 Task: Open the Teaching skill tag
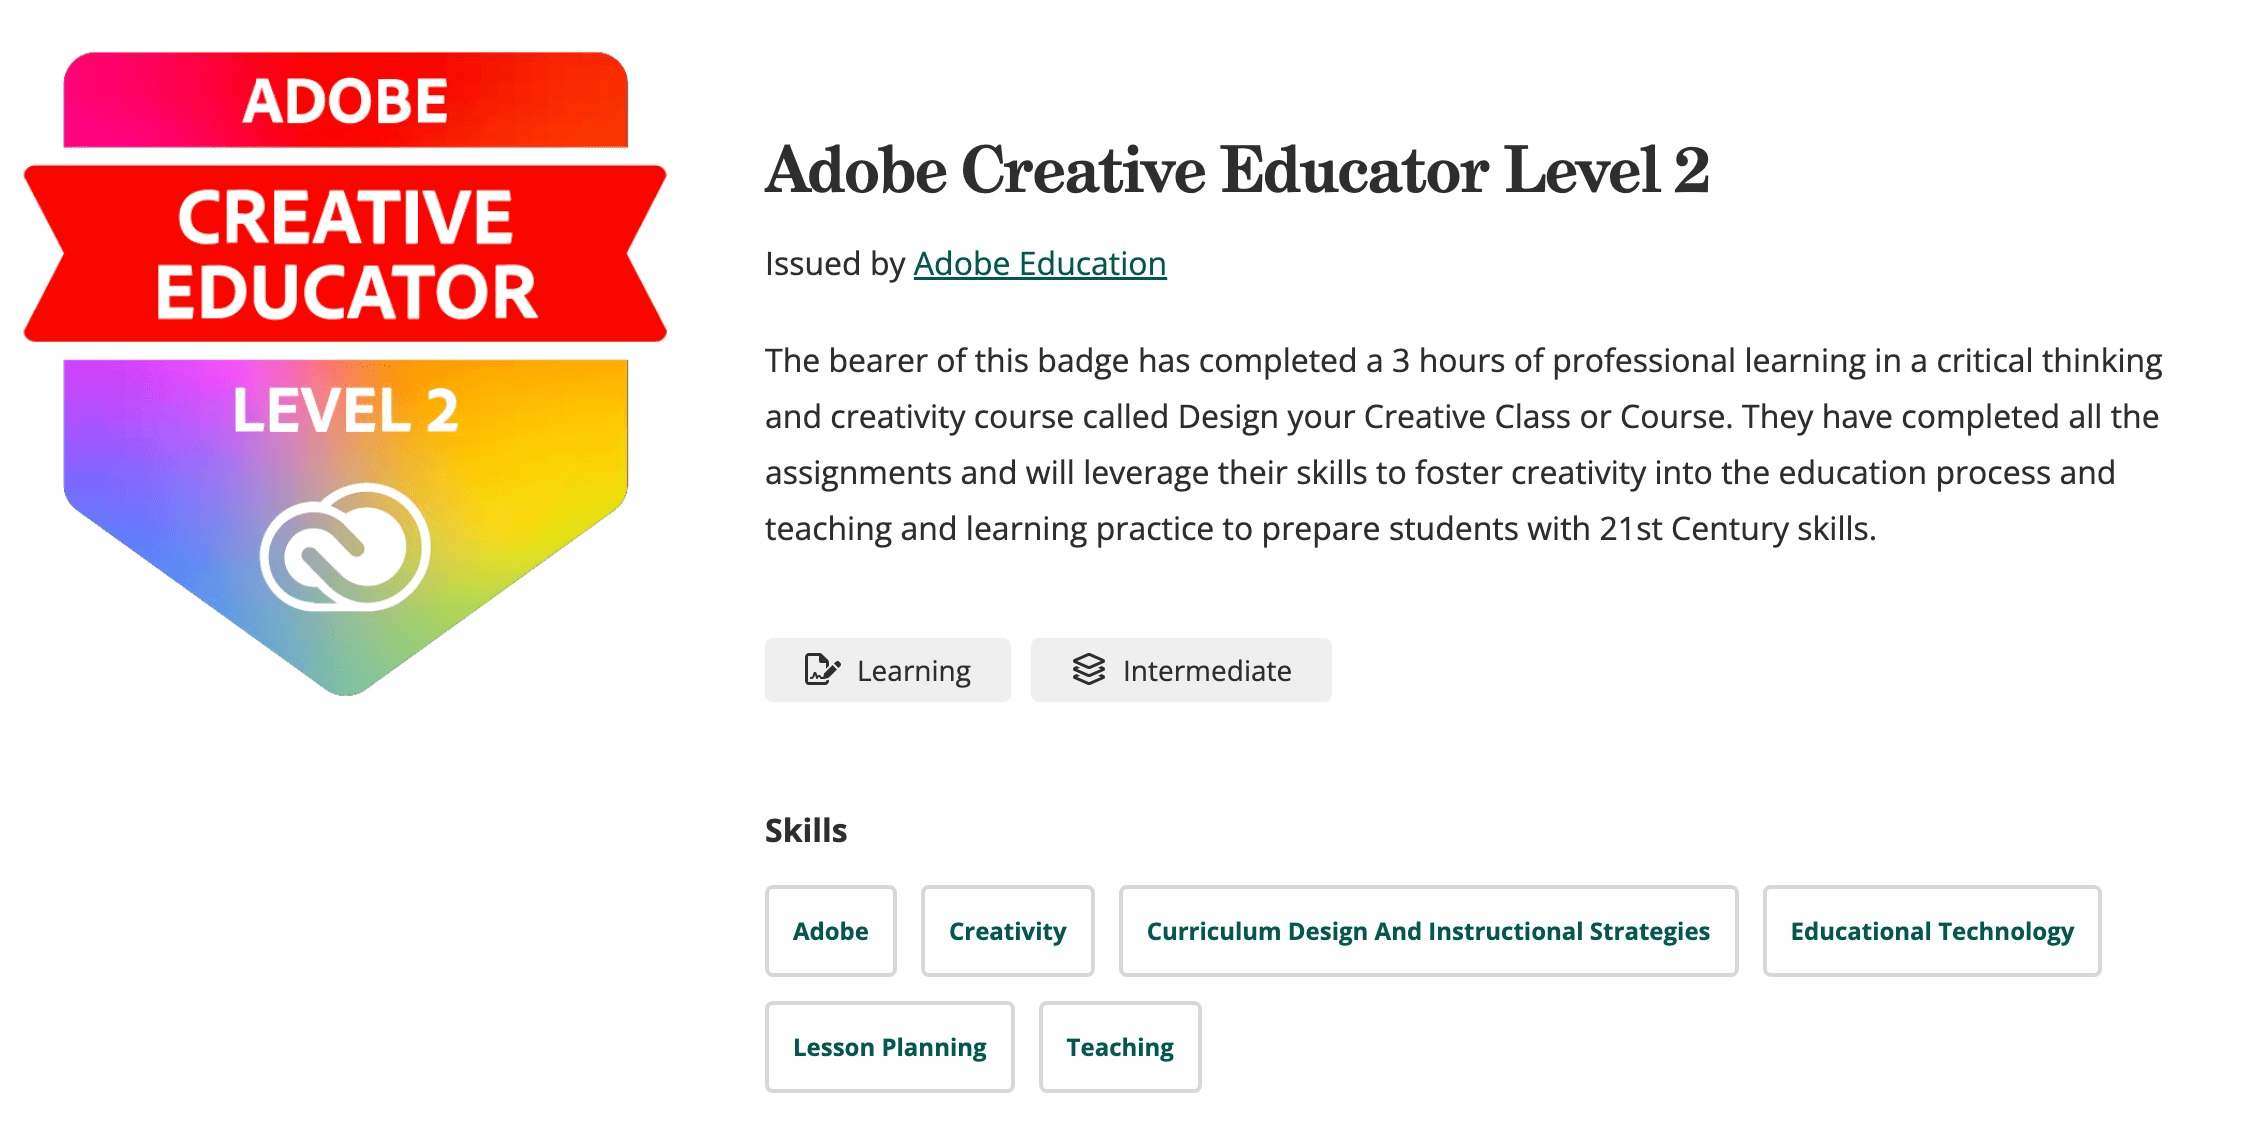1119,1047
